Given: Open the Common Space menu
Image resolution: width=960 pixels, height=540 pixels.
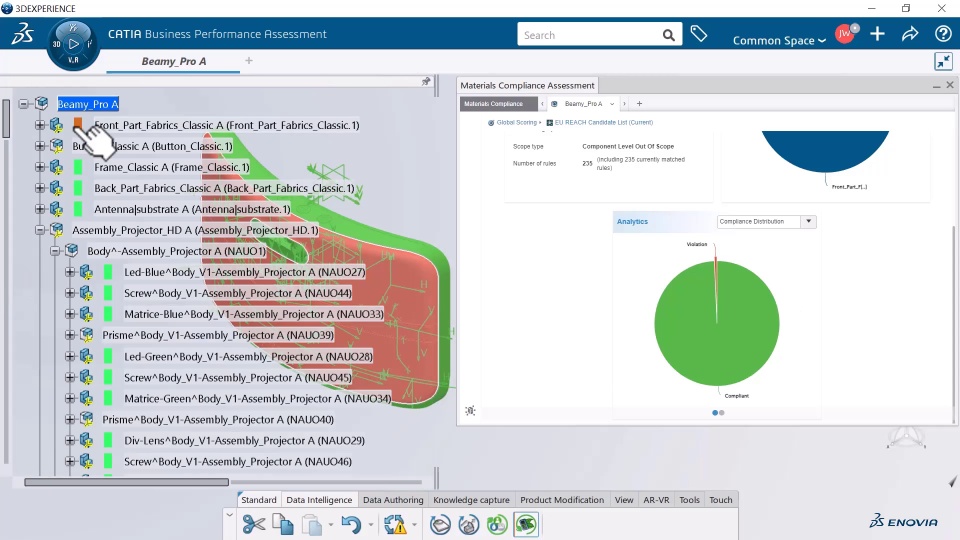Looking at the screenshot, I should click(x=779, y=40).
